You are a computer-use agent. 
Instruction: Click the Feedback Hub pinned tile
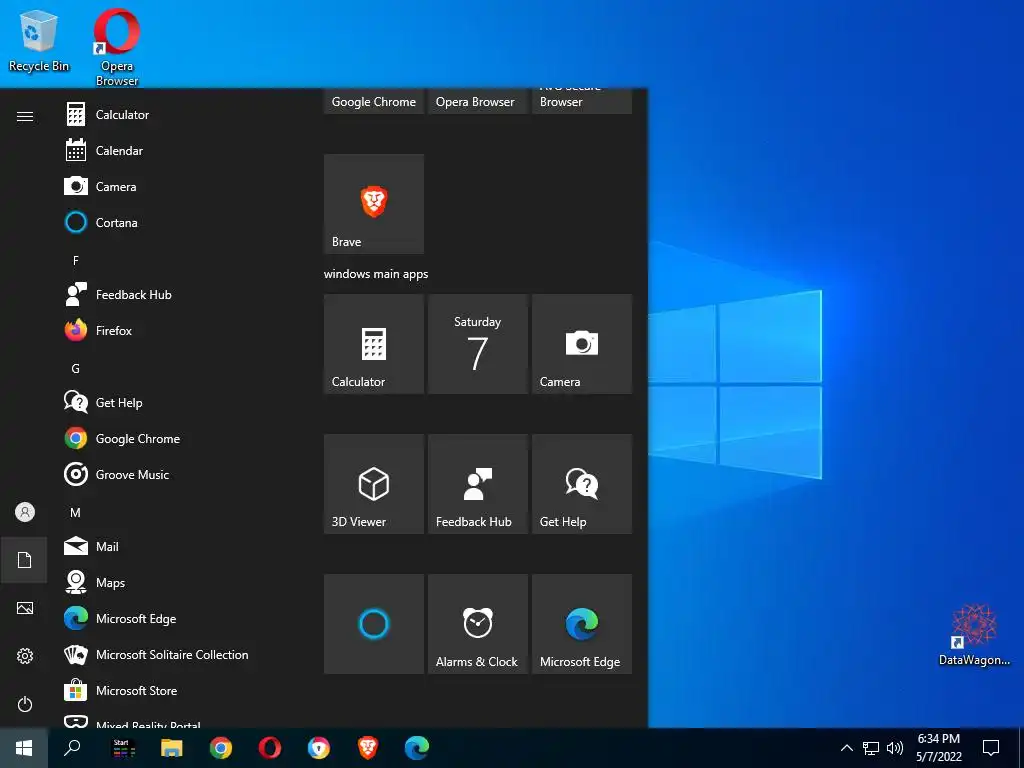(x=477, y=484)
